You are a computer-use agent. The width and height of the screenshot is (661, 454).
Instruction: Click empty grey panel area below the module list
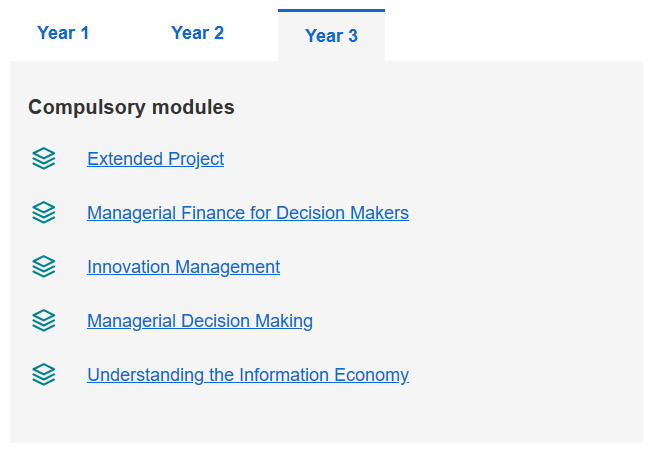(326, 415)
